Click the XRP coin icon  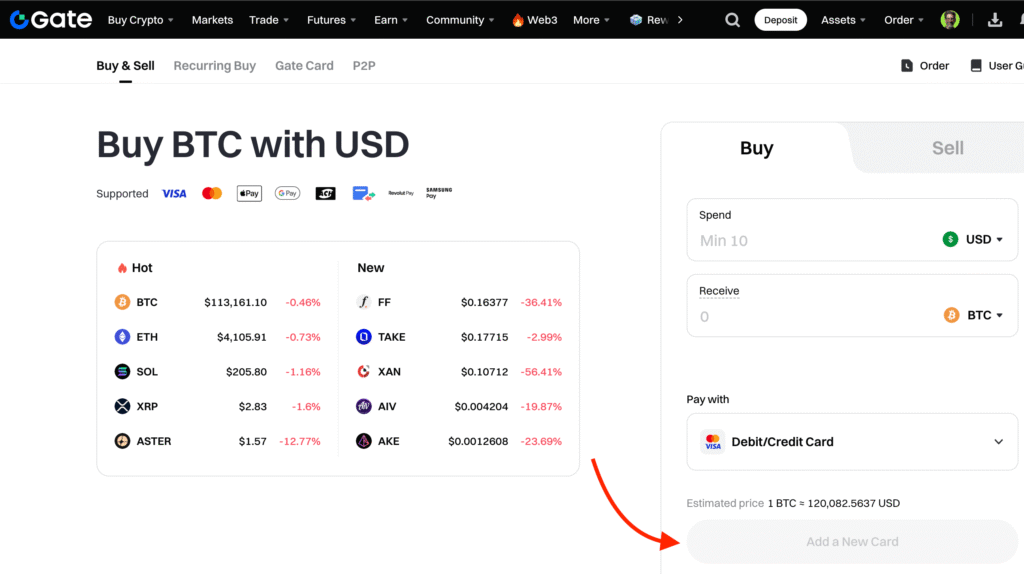point(122,406)
